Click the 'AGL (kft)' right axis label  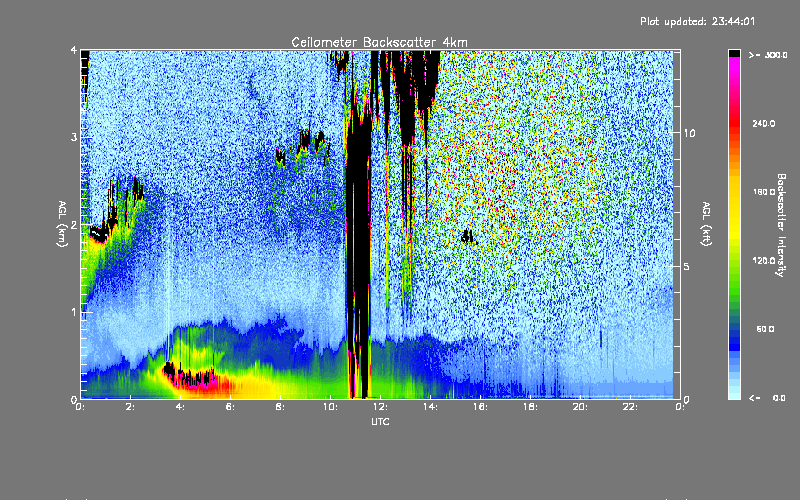pyautogui.click(x=707, y=224)
